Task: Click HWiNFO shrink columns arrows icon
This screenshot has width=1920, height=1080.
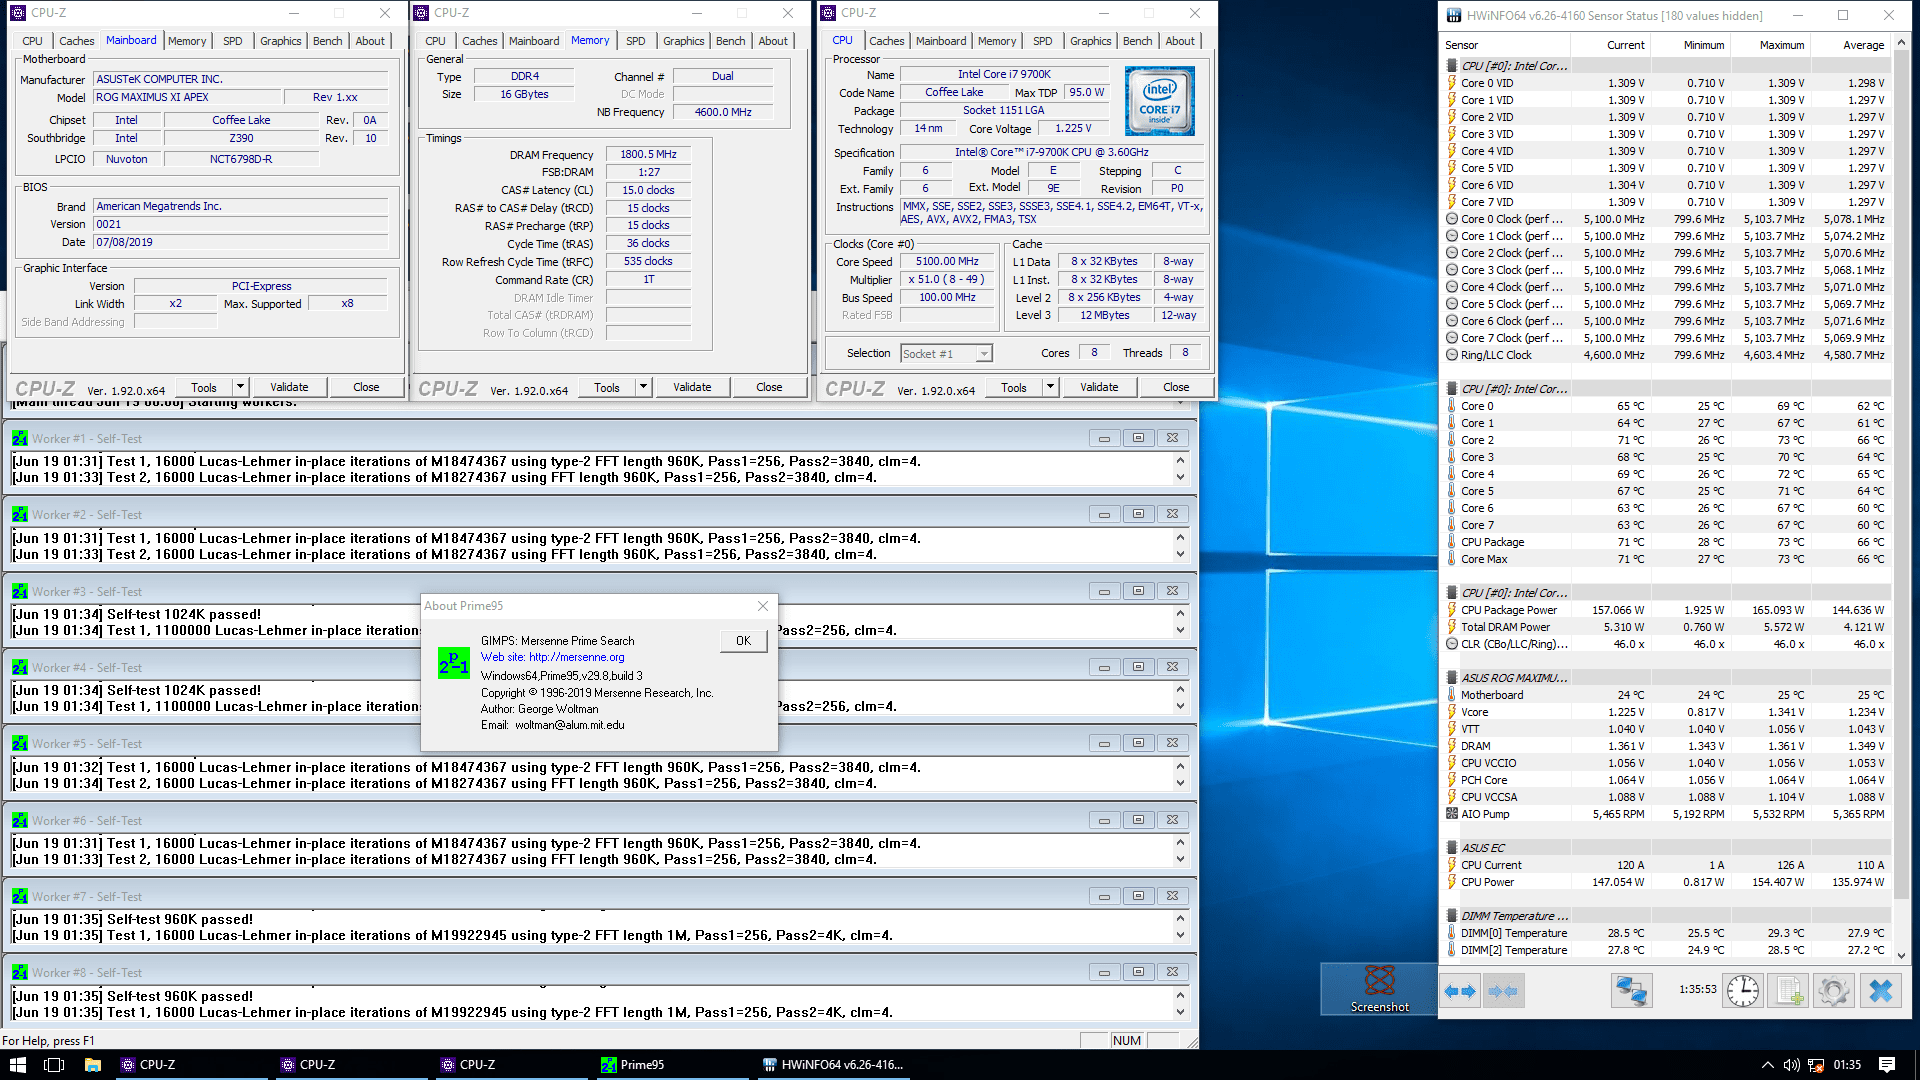Action: (x=1503, y=991)
